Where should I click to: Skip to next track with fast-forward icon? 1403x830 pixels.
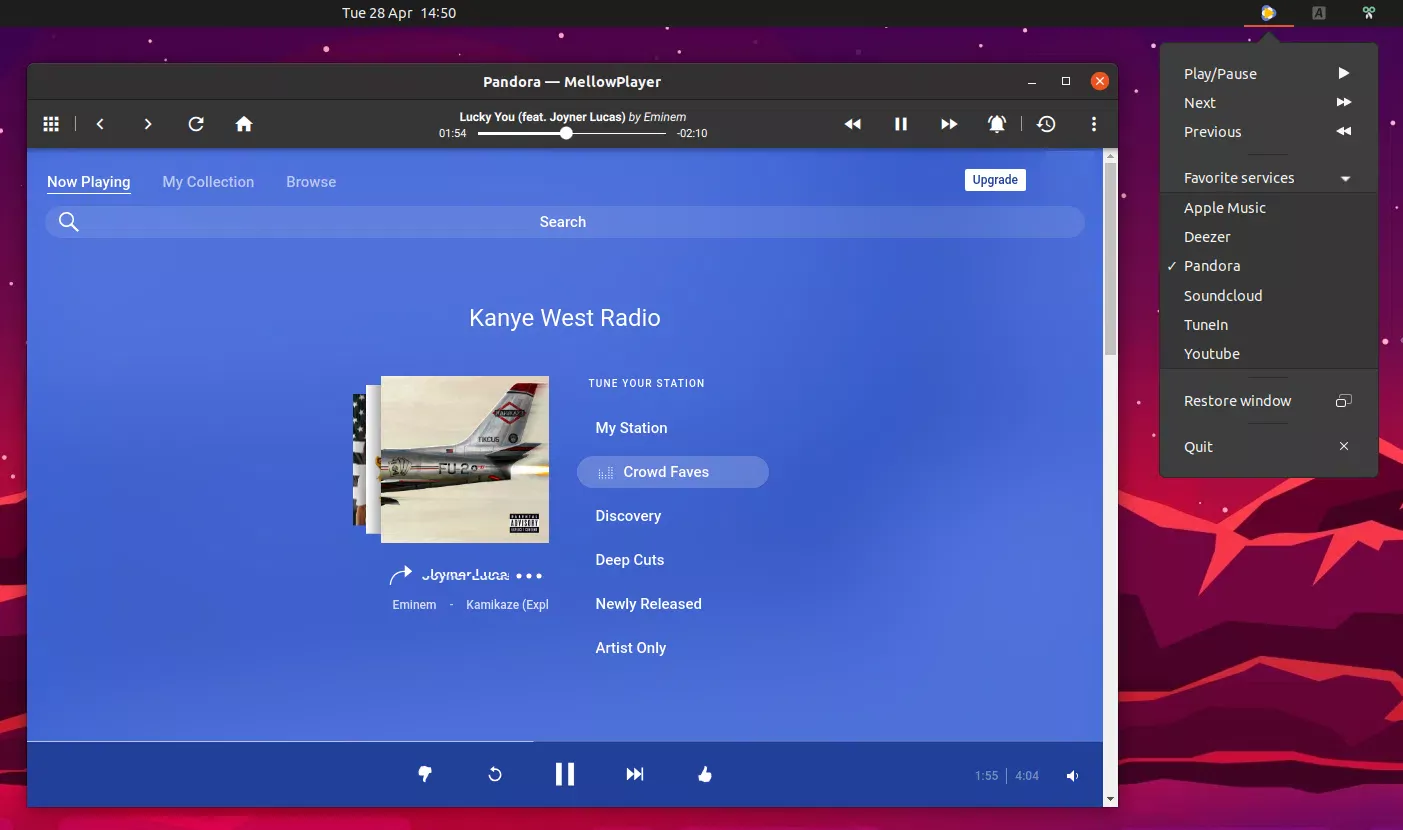(x=948, y=123)
